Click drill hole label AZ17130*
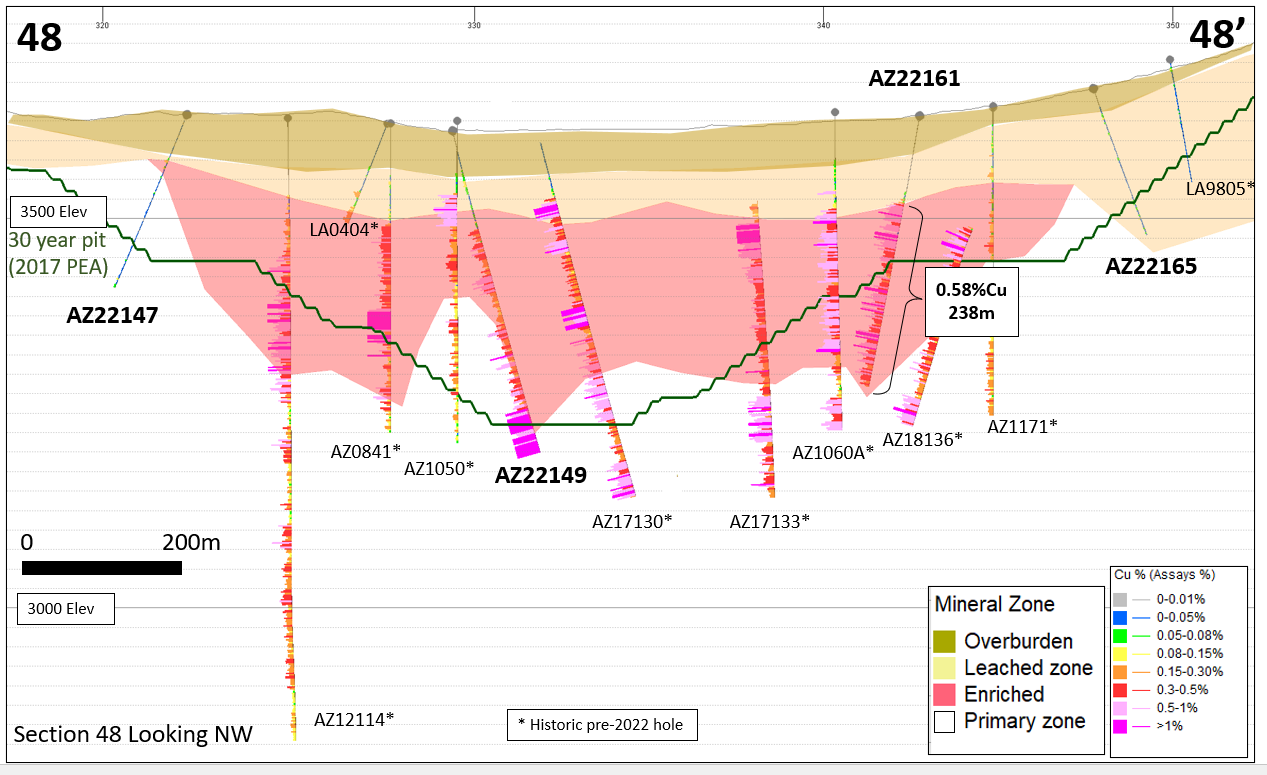Image resolution: width=1267 pixels, height=775 pixels. click(x=632, y=521)
